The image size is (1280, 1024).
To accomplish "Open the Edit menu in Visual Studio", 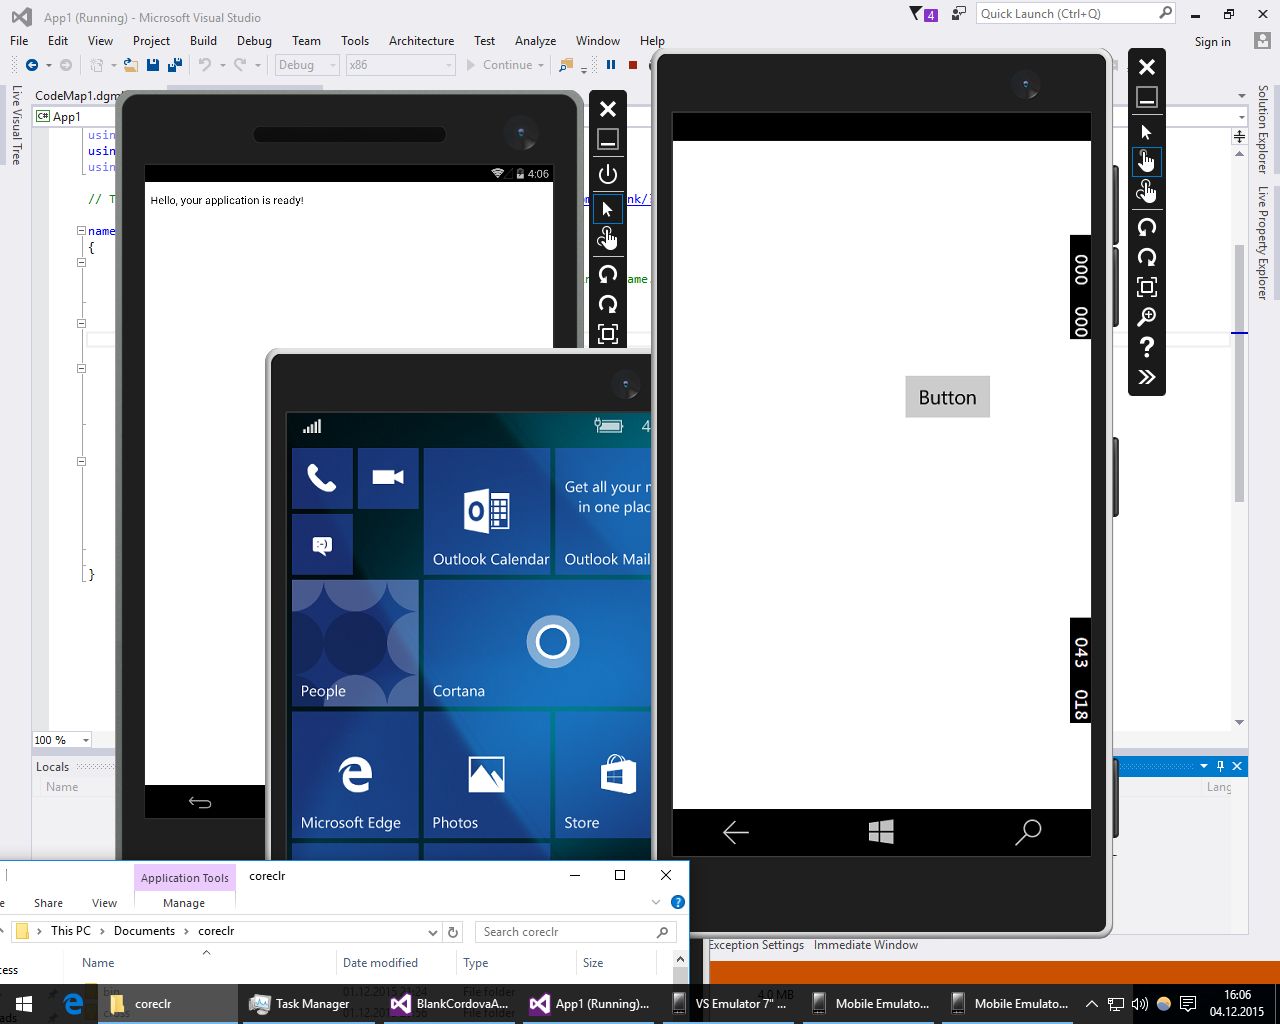I will point(58,41).
